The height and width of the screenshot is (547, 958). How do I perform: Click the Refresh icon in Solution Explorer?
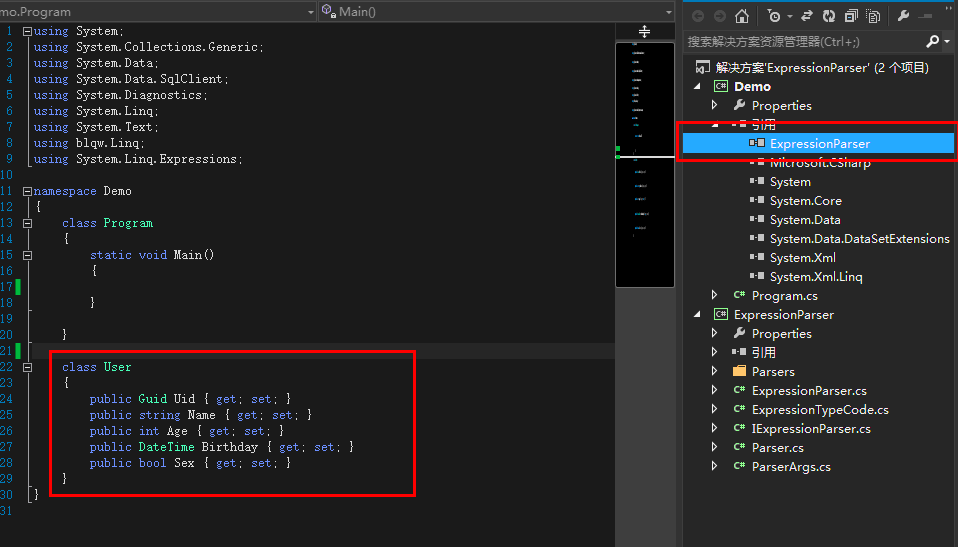(x=829, y=16)
